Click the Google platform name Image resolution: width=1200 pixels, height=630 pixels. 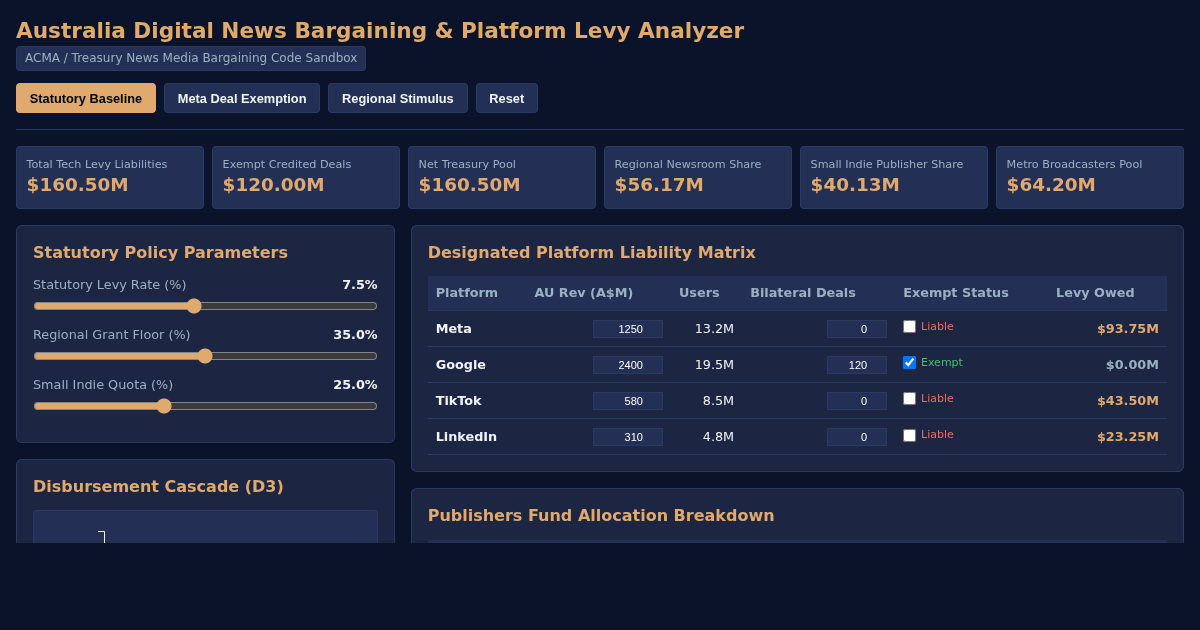461,365
